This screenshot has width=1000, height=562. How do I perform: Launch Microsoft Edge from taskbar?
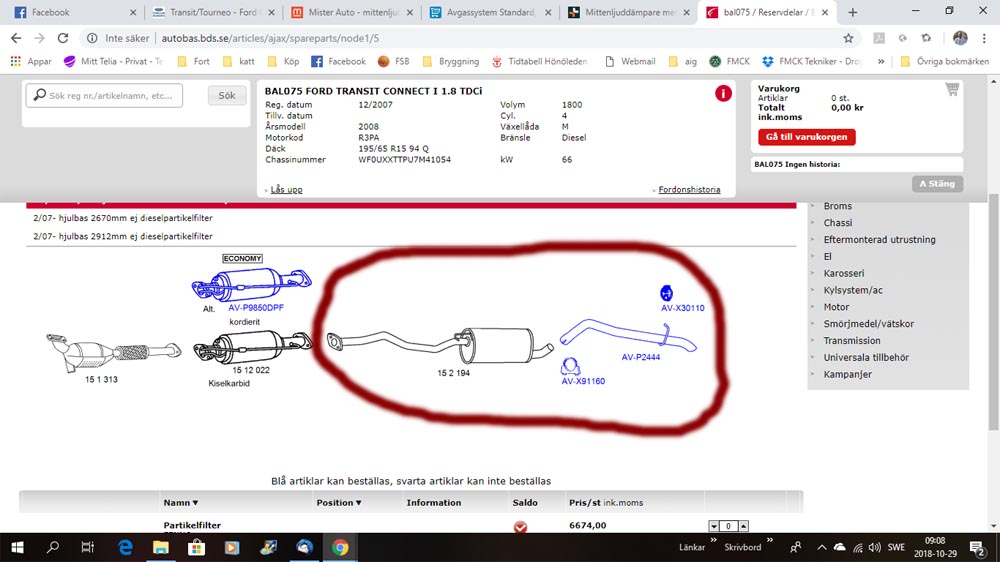[125, 547]
